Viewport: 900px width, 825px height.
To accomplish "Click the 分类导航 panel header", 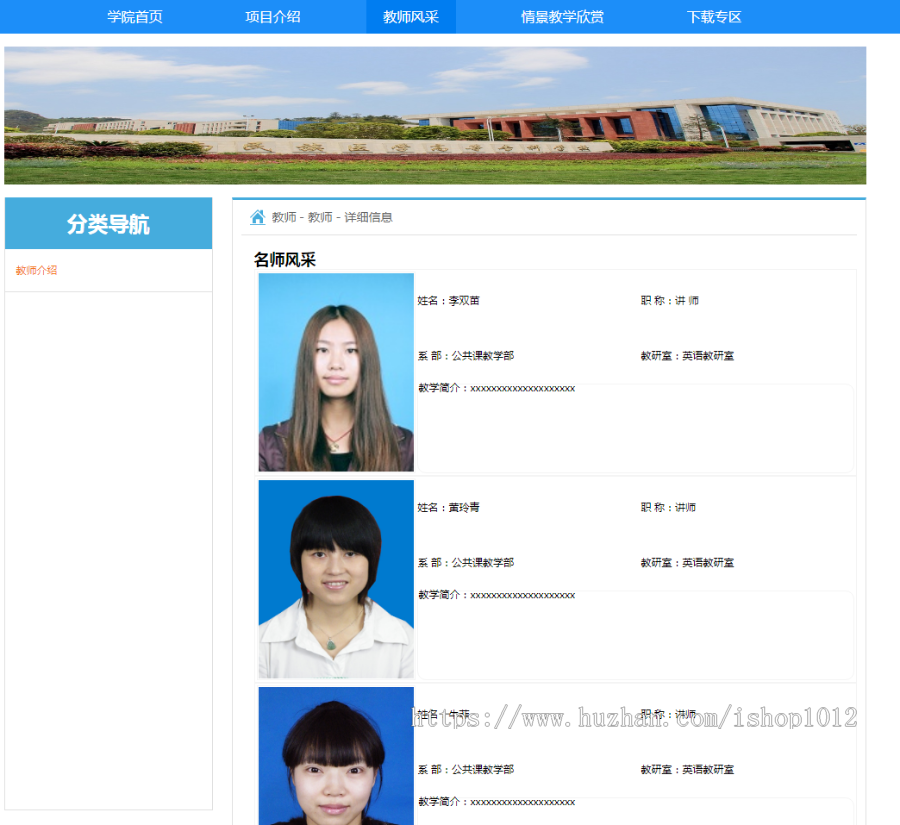I will [x=107, y=223].
